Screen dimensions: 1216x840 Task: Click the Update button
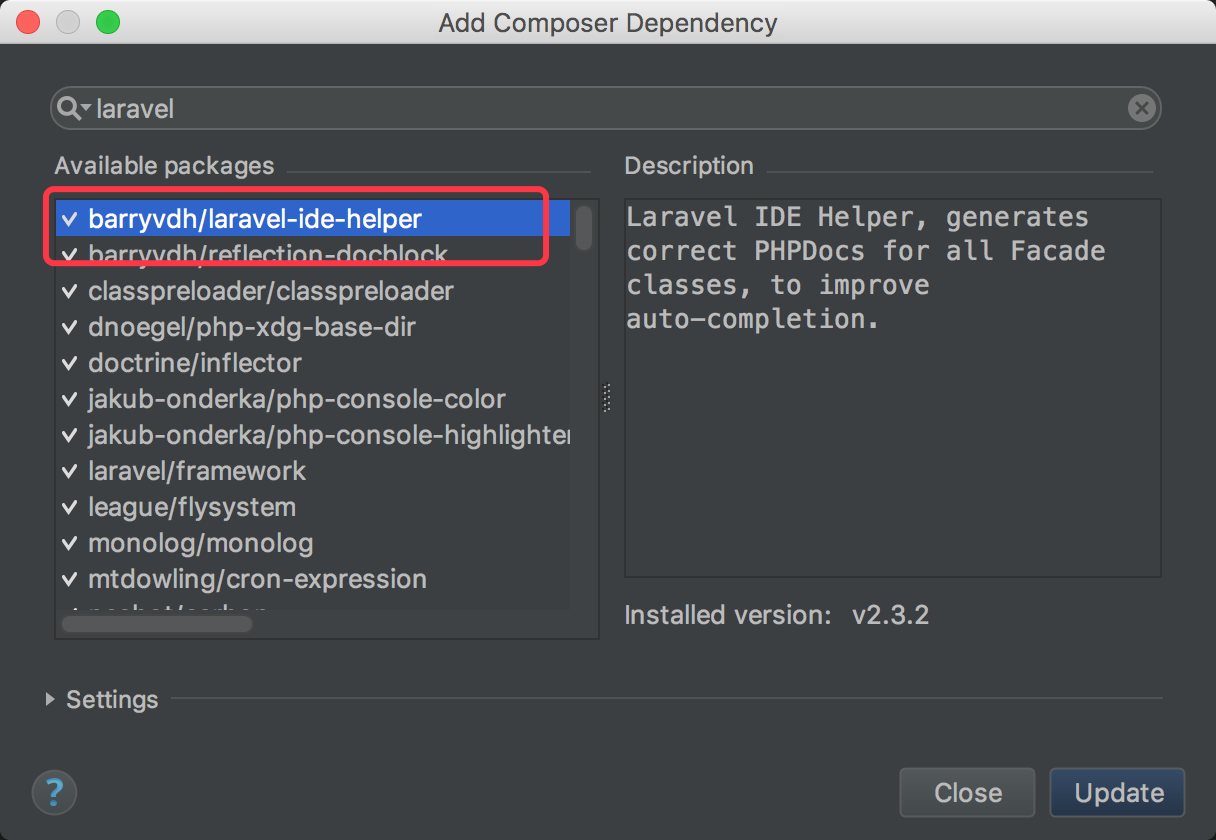(x=1118, y=793)
